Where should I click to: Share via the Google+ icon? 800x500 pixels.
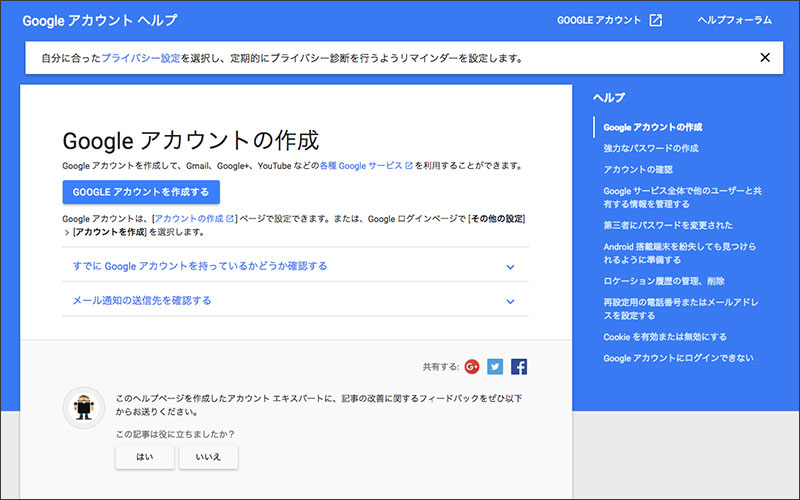click(472, 366)
